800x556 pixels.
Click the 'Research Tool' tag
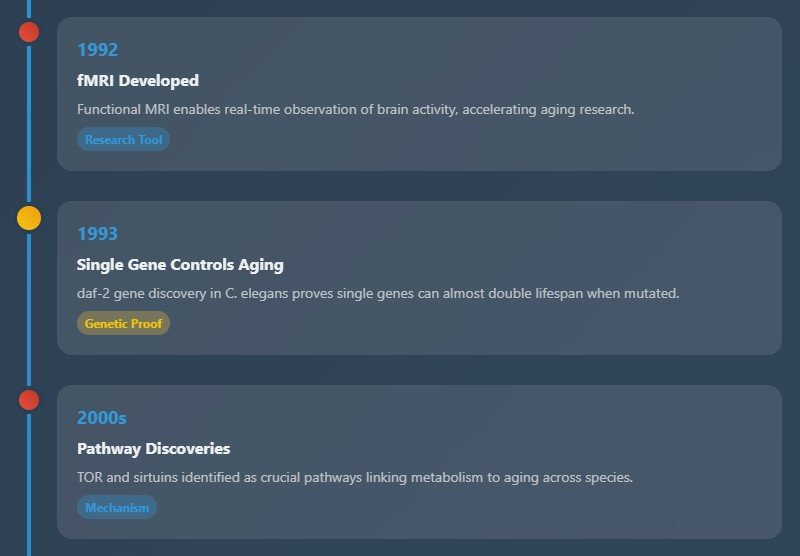point(123,140)
